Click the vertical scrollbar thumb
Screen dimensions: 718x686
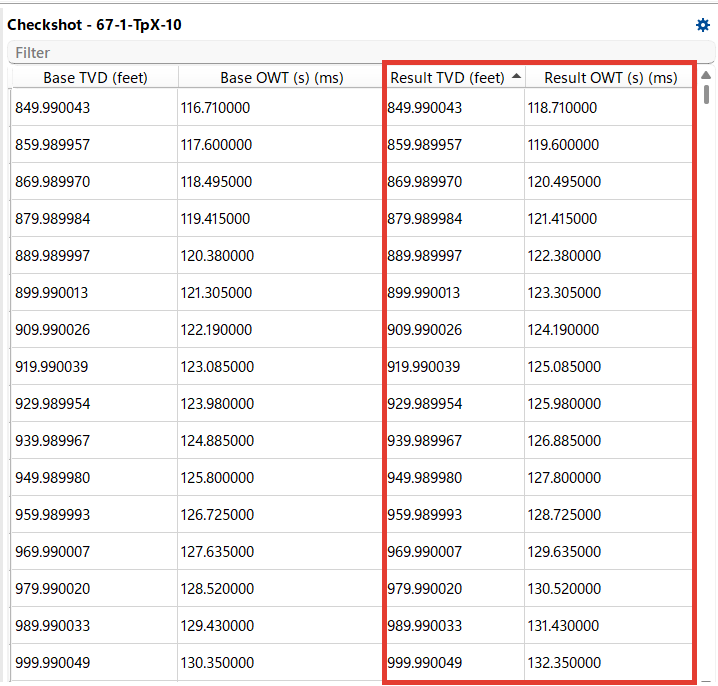tap(706, 94)
